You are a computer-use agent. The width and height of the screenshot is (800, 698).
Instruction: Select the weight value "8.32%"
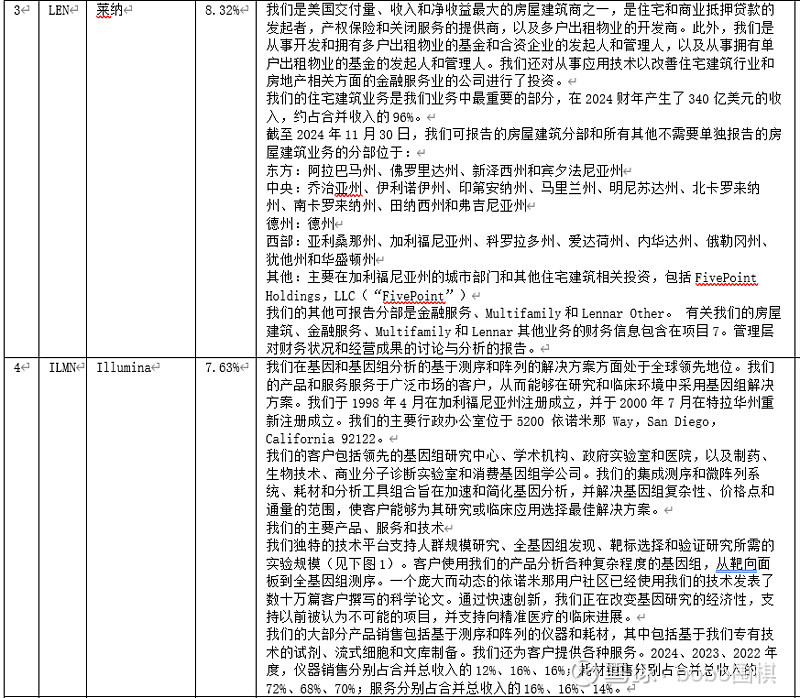point(222,10)
